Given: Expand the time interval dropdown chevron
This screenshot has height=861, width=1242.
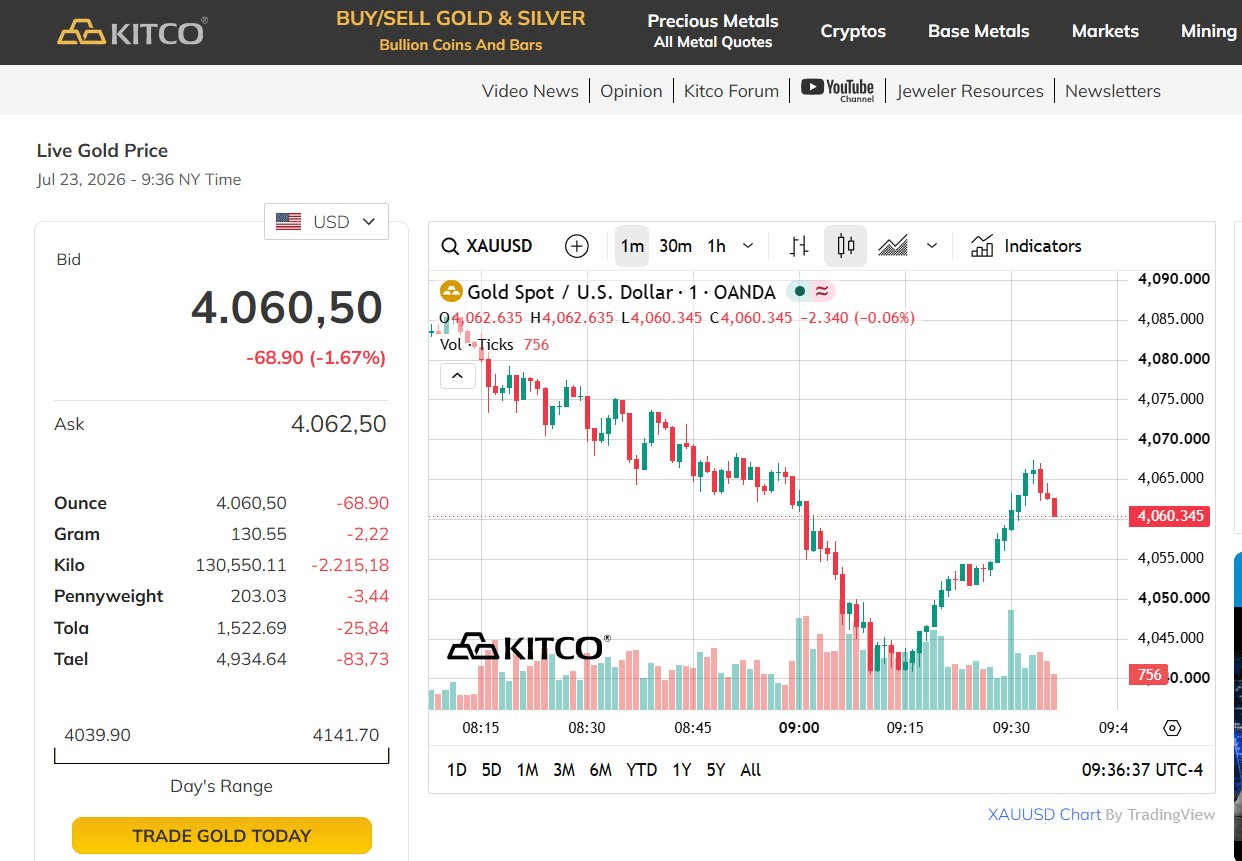Looking at the screenshot, I should tap(748, 246).
